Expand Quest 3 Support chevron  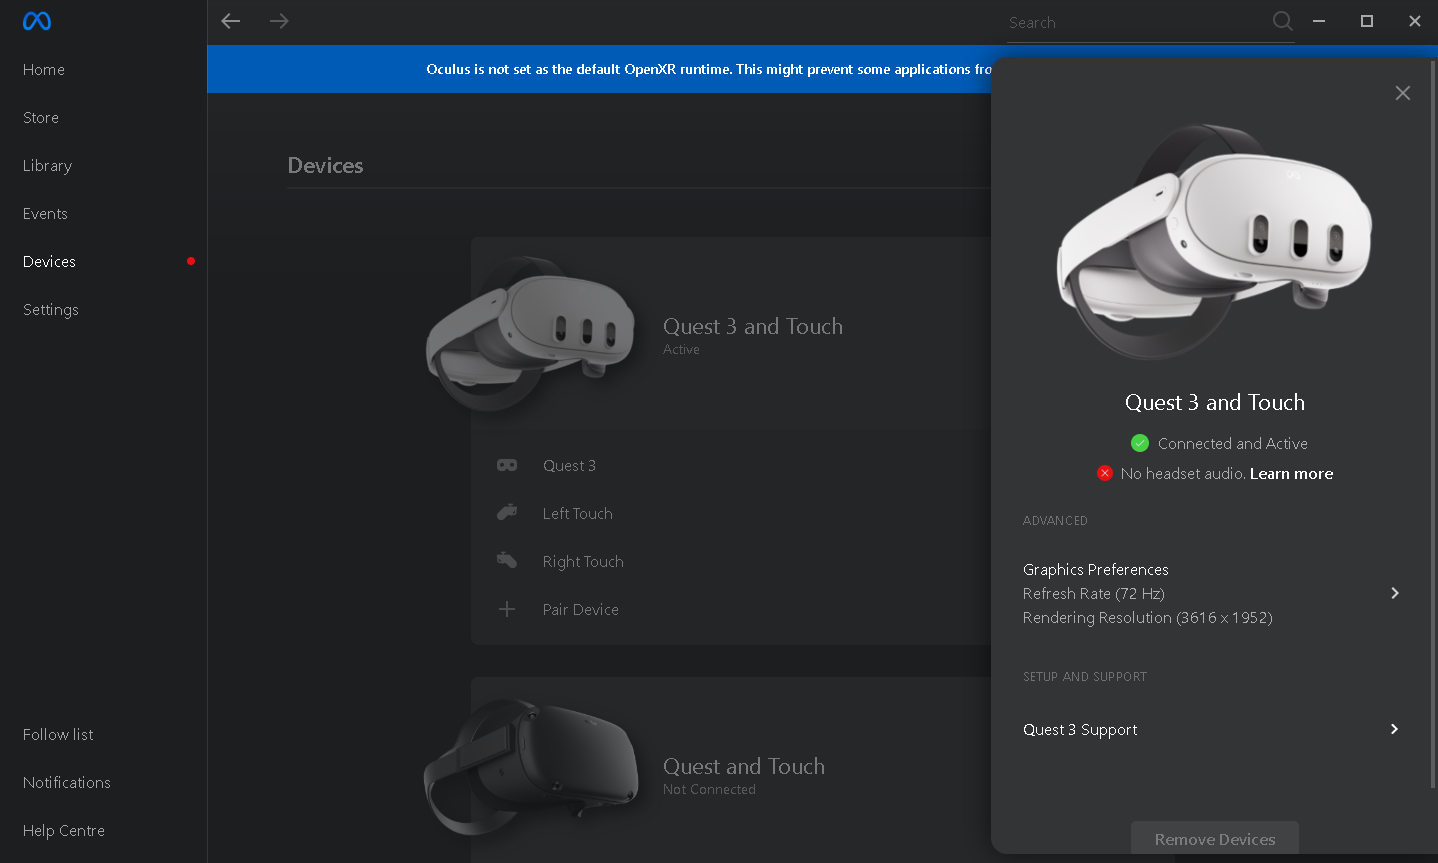point(1395,729)
